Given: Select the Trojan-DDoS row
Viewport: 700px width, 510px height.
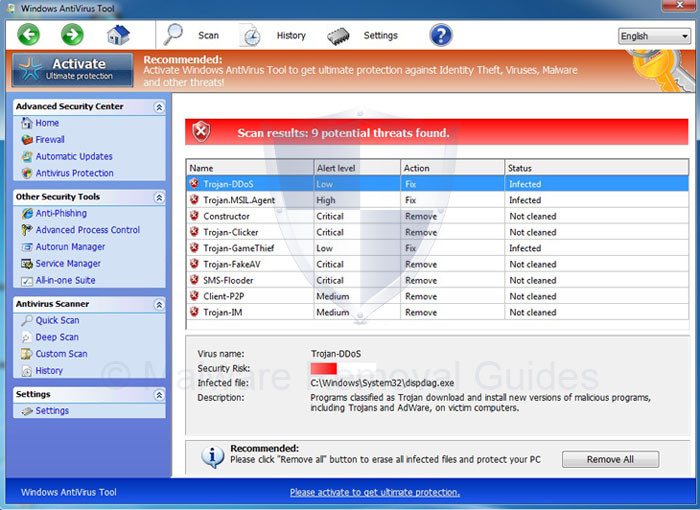Looking at the screenshot, I should click(438, 184).
